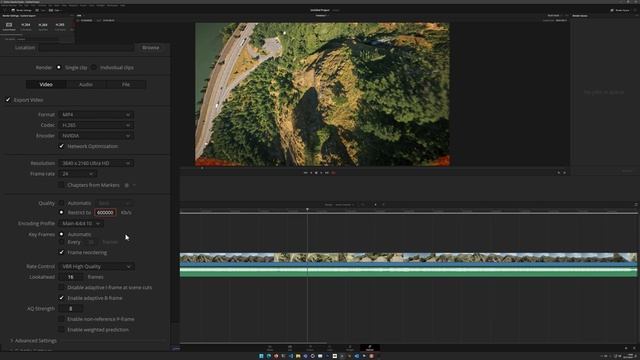Open Project Settings gear icon
The width and height of the screenshot is (640, 360).
pyautogui.click(x=634, y=348)
